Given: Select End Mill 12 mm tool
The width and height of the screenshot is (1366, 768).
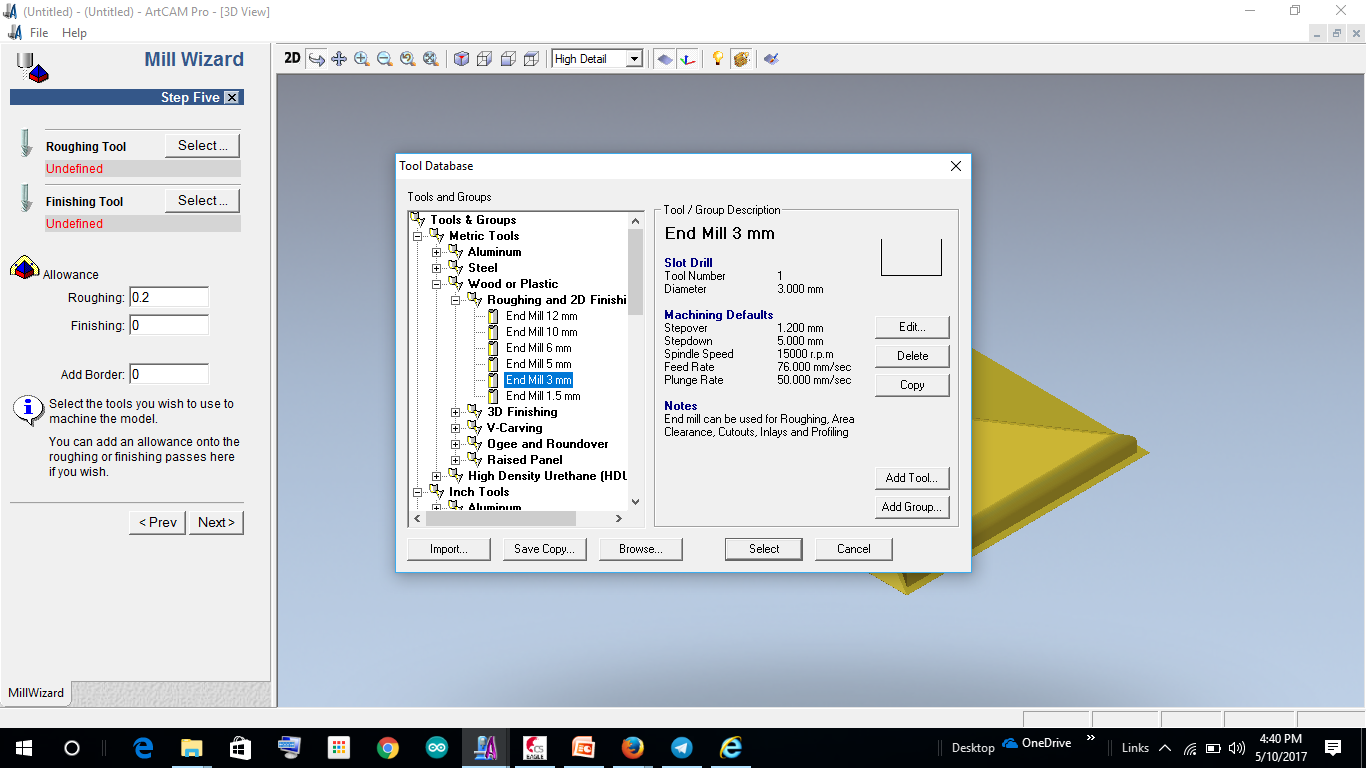Looking at the screenshot, I should [541, 316].
